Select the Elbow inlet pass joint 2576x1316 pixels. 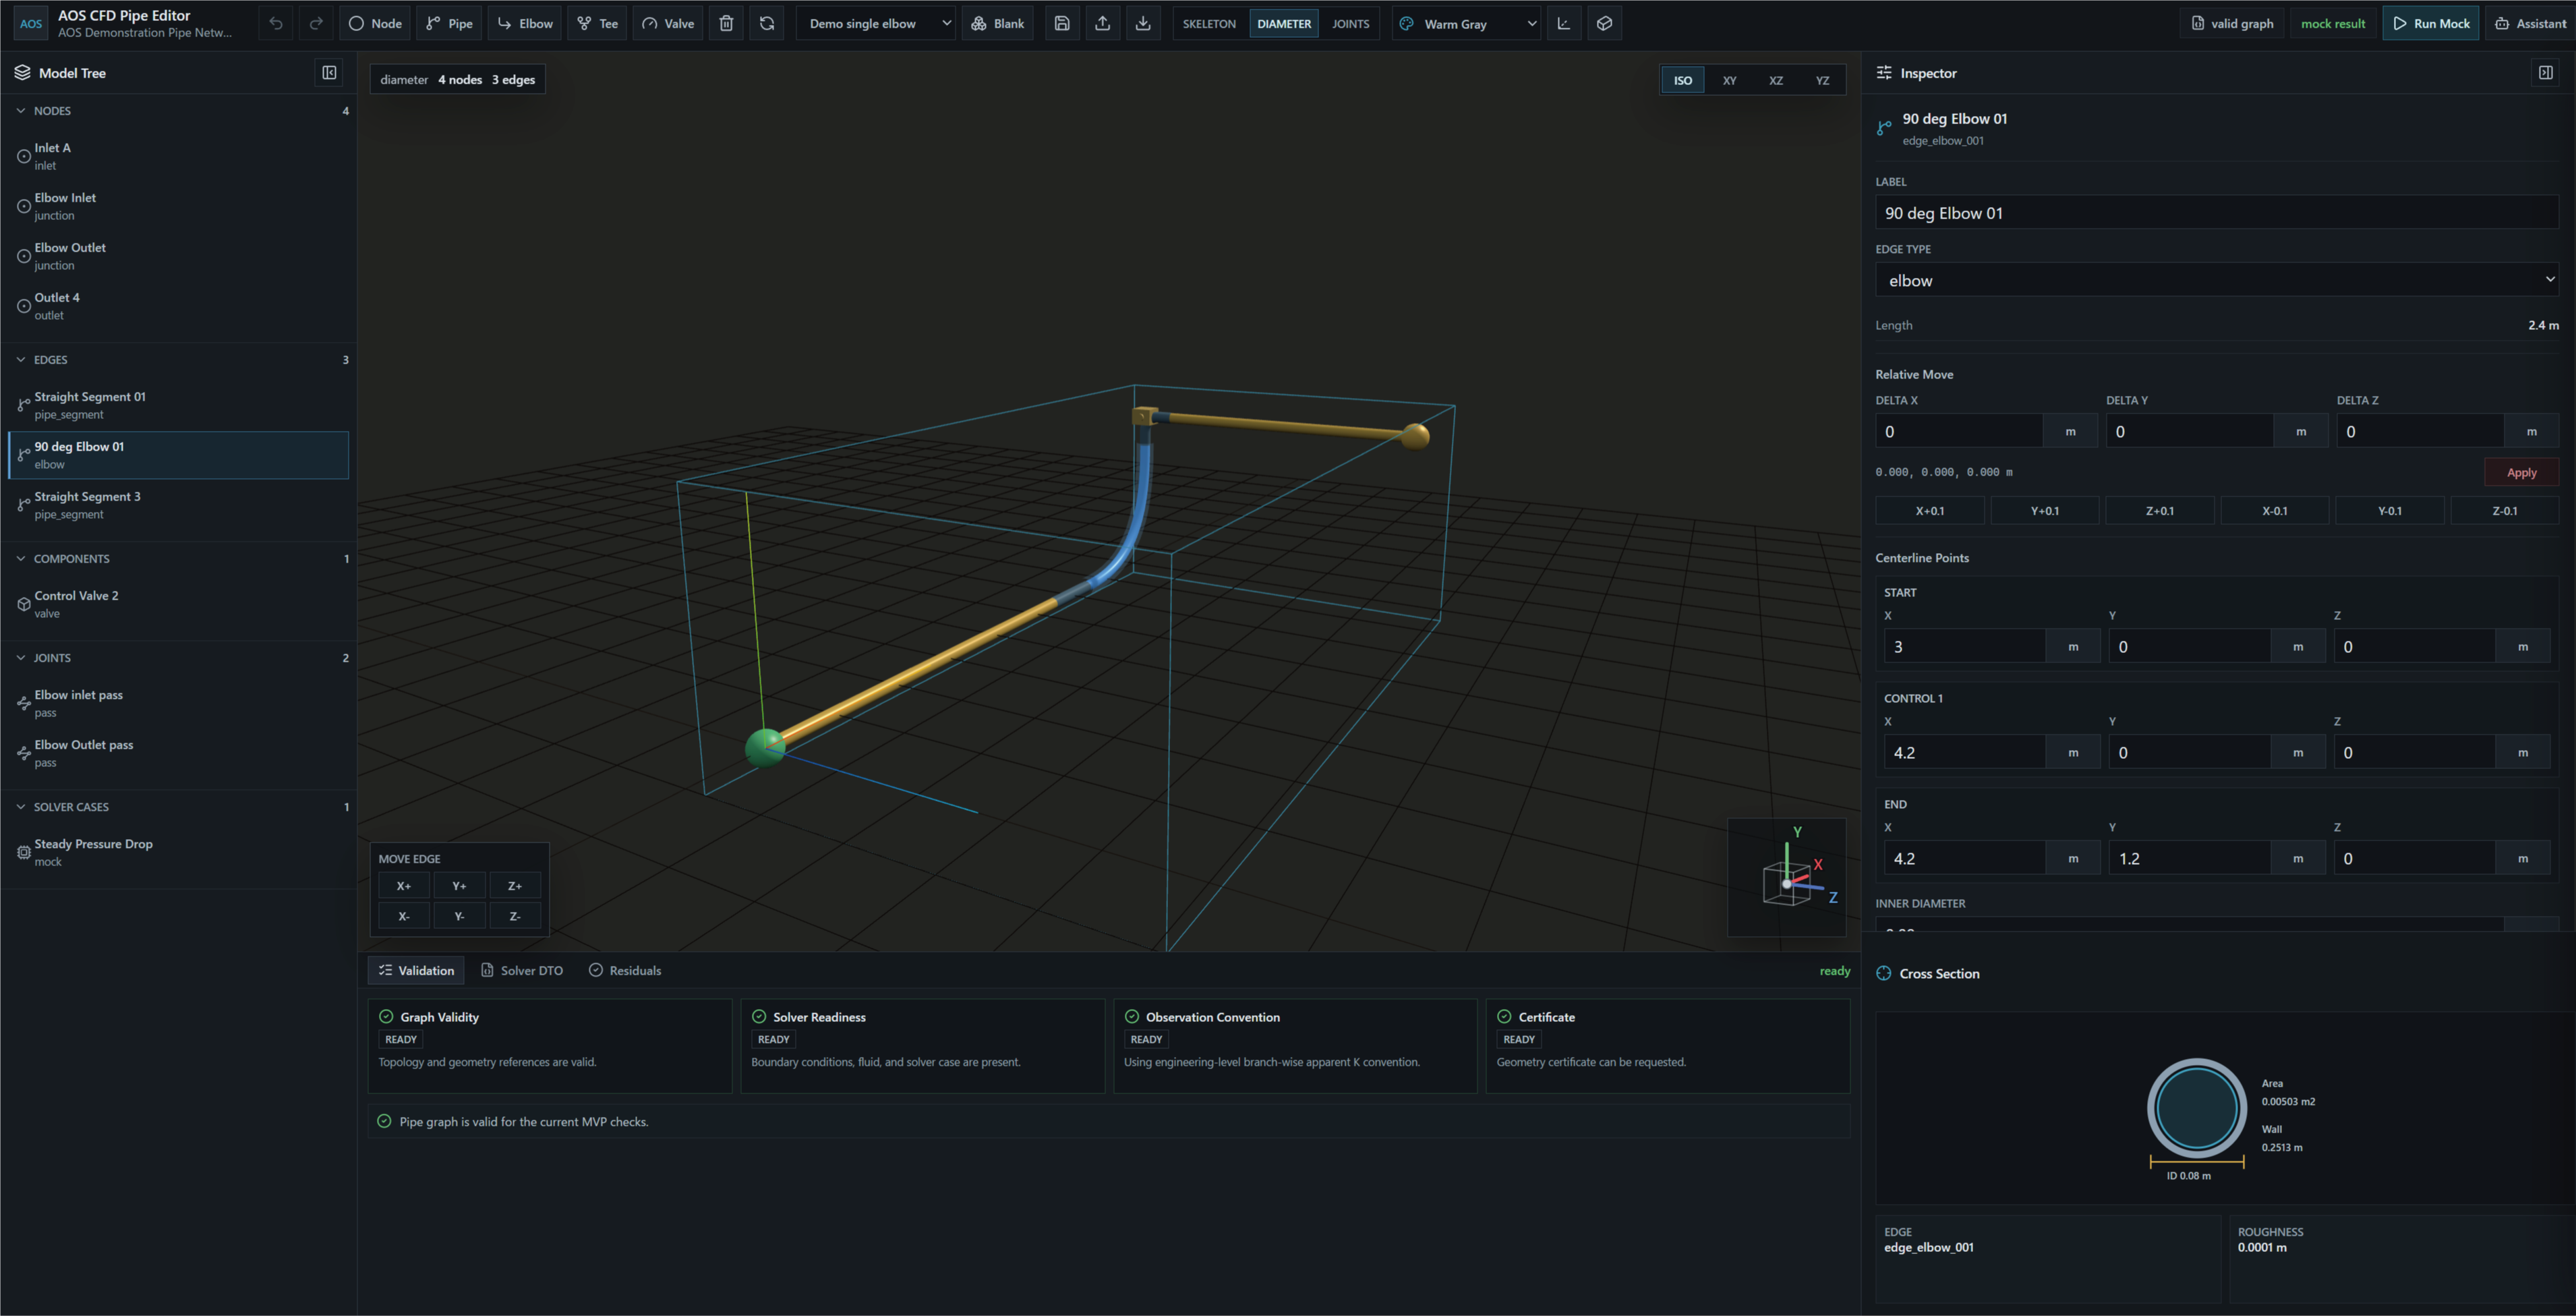pyautogui.click(x=178, y=703)
